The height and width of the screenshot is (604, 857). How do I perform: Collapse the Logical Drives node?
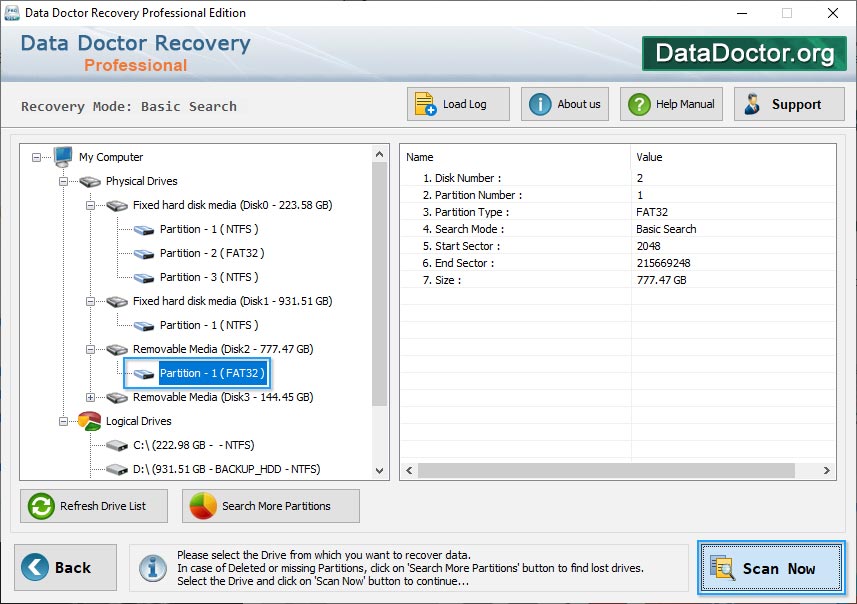coord(63,421)
